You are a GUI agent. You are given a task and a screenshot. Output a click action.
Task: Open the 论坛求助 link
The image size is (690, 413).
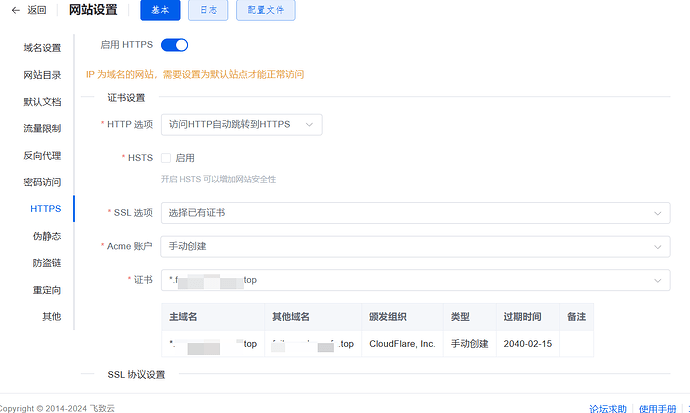click(x=608, y=409)
